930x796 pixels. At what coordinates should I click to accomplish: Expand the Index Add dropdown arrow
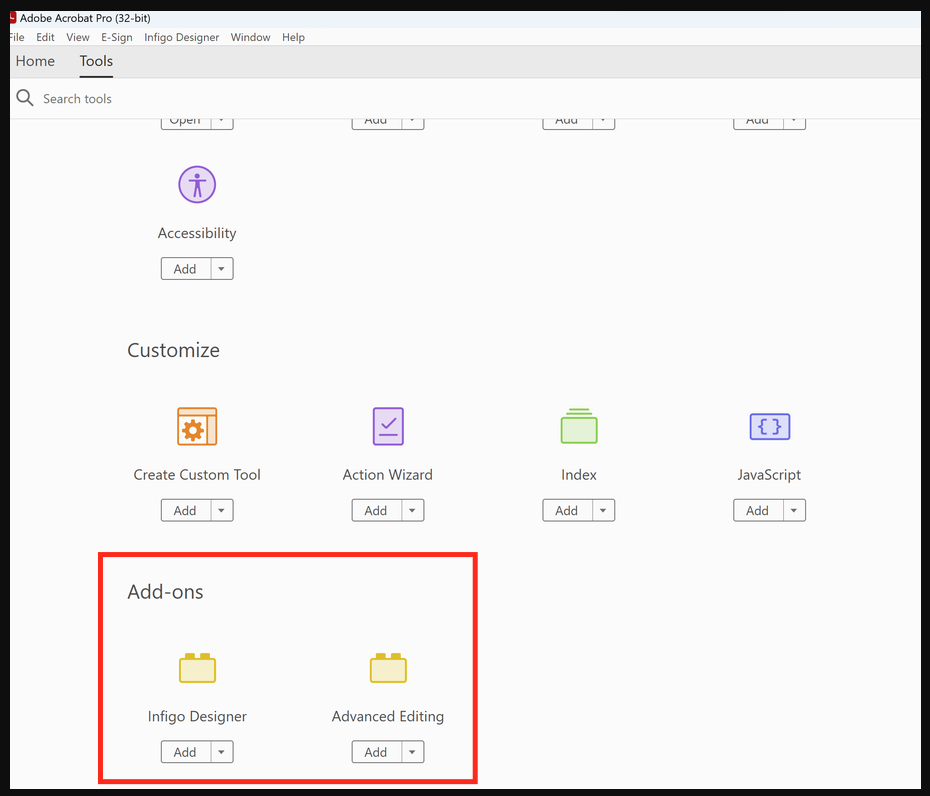point(603,510)
